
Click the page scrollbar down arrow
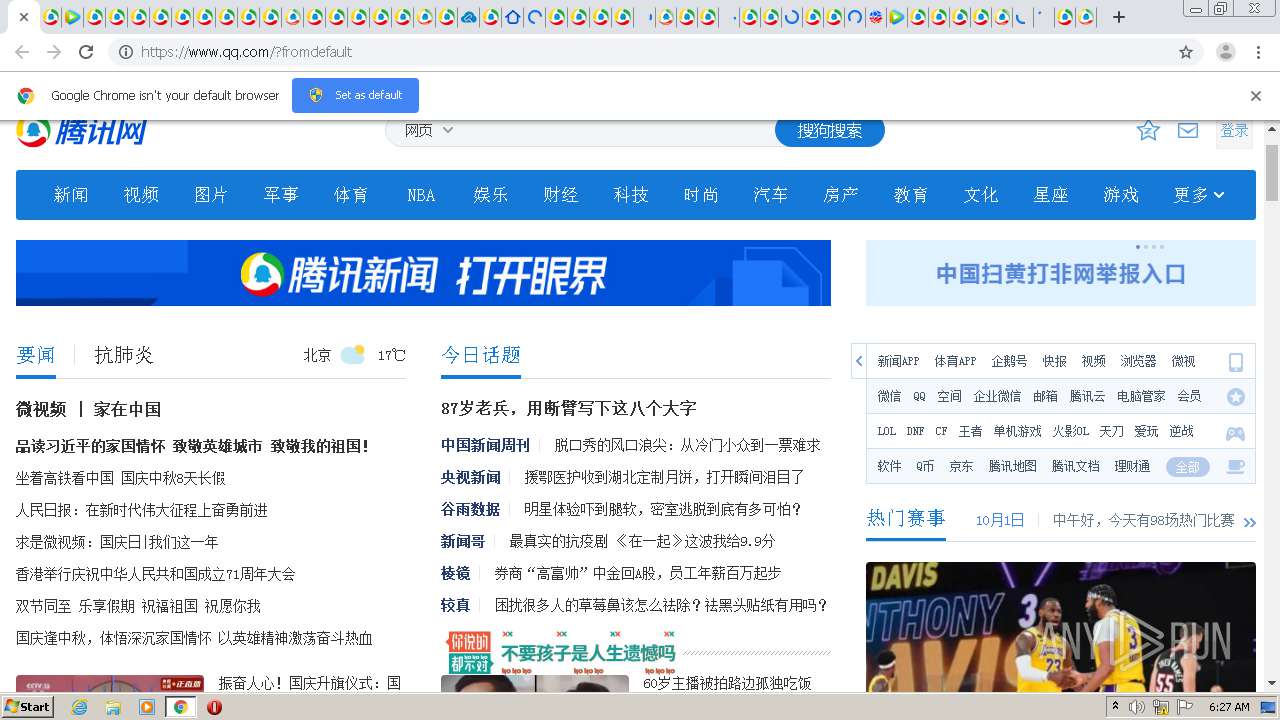tap(1272, 683)
